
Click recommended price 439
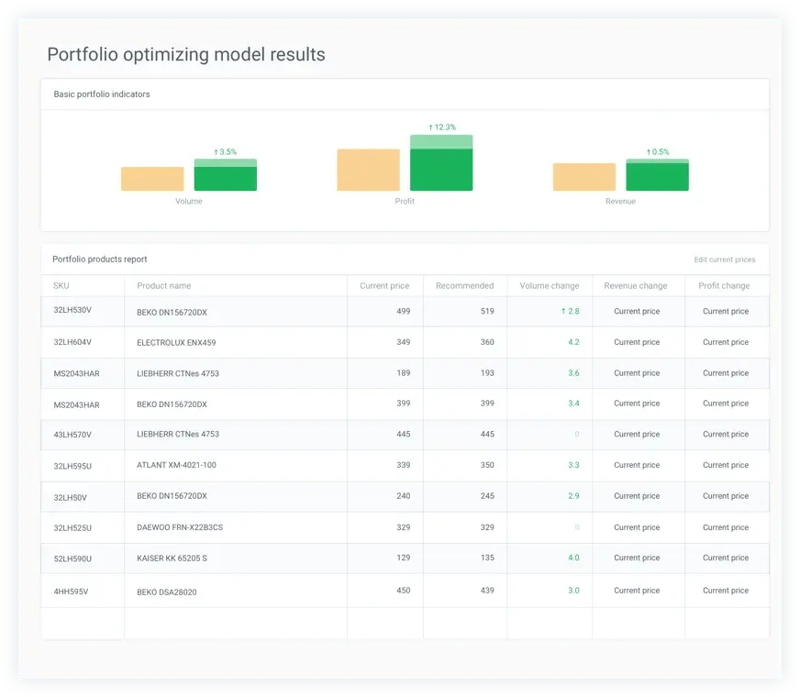click(x=487, y=591)
